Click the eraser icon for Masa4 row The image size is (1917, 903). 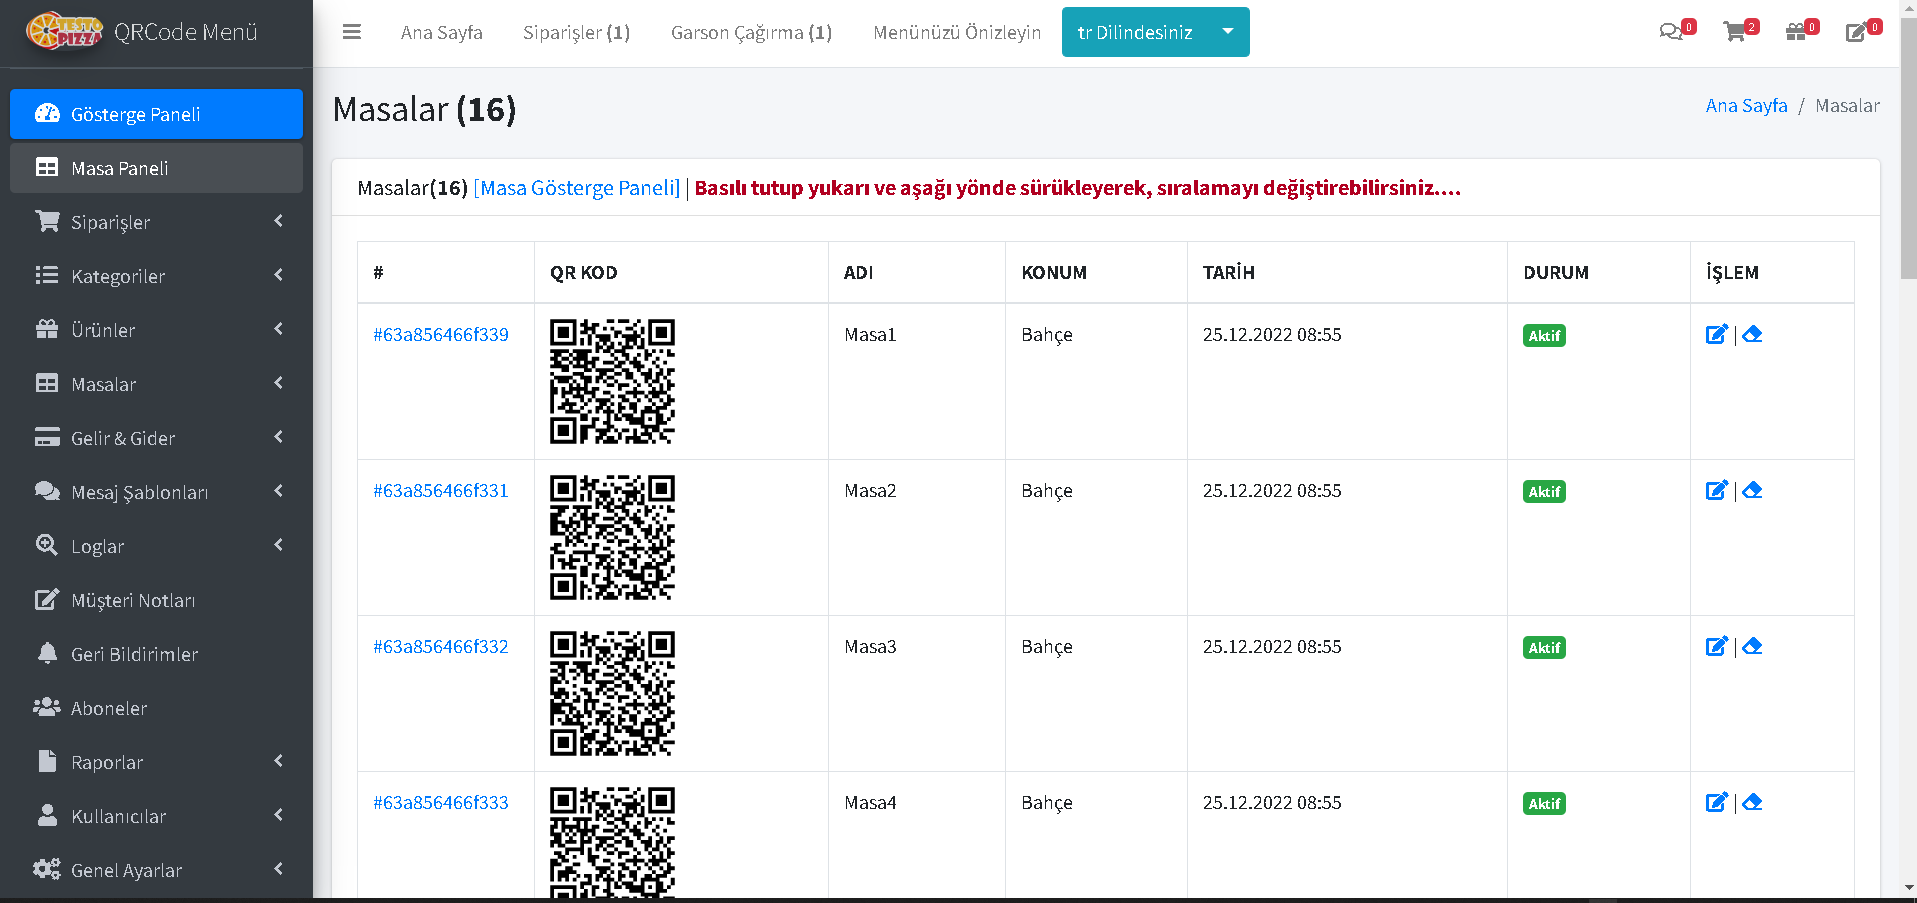pyautogui.click(x=1752, y=803)
